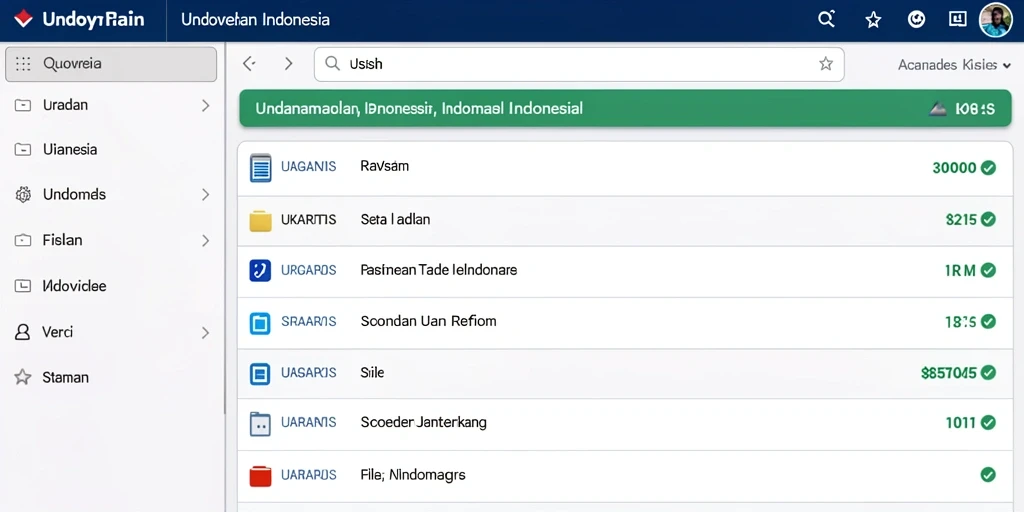The height and width of the screenshot is (512, 1024).
Task: Select the Ravsam entry text
Action: (x=385, y=167)
